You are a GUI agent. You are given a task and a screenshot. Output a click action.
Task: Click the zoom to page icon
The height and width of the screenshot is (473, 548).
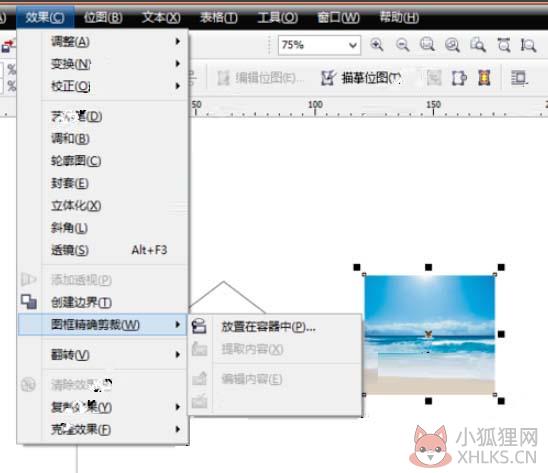click(x=478, y=45)
